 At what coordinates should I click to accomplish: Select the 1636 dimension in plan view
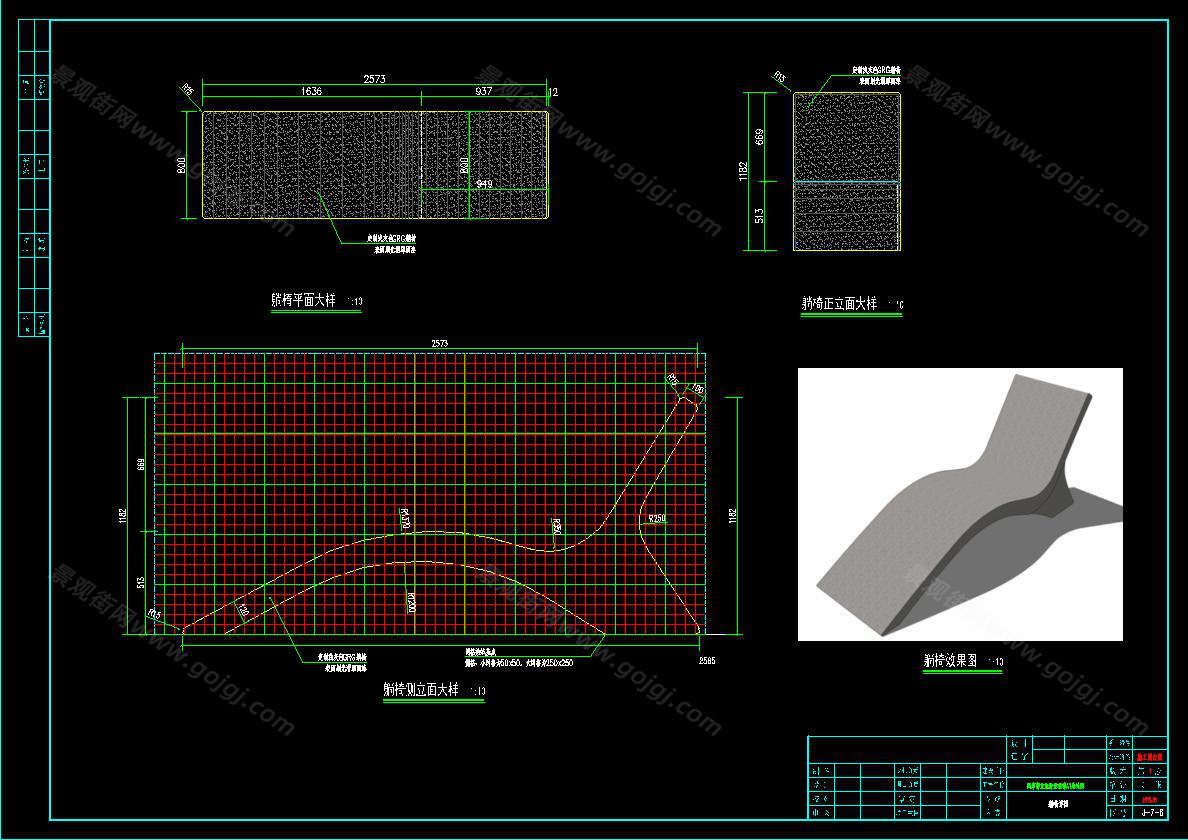click(x=311, y=92)
